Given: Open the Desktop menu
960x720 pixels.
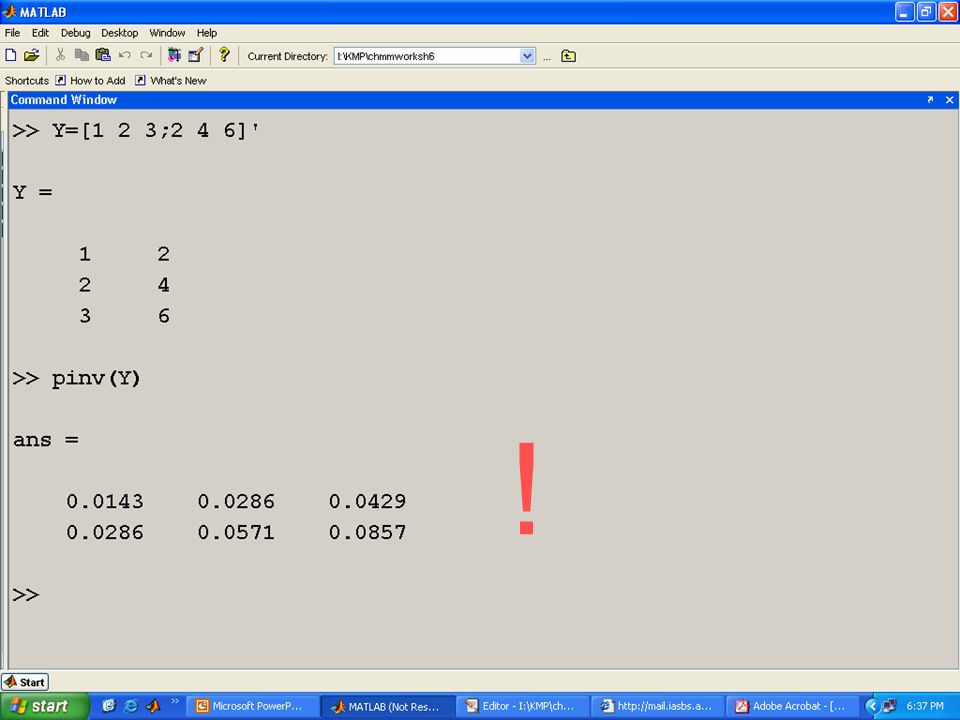Looking at the screenshot, I should tap(119, 33).
